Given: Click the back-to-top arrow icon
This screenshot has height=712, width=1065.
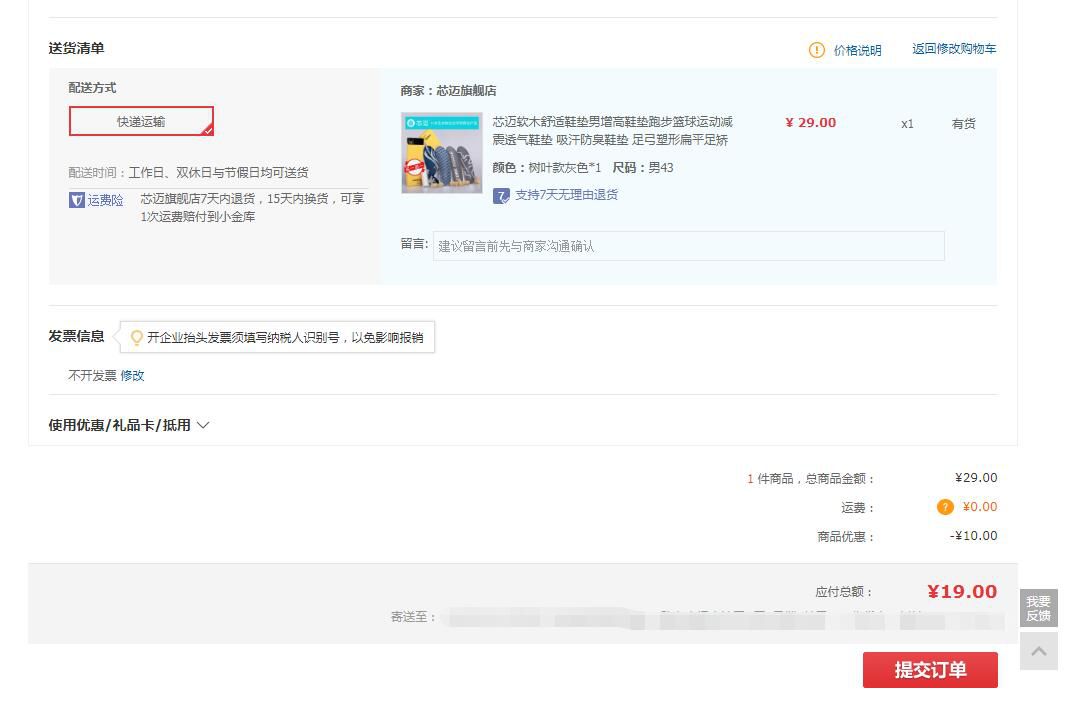Looking at the screenshot, I should (1038, 651).
